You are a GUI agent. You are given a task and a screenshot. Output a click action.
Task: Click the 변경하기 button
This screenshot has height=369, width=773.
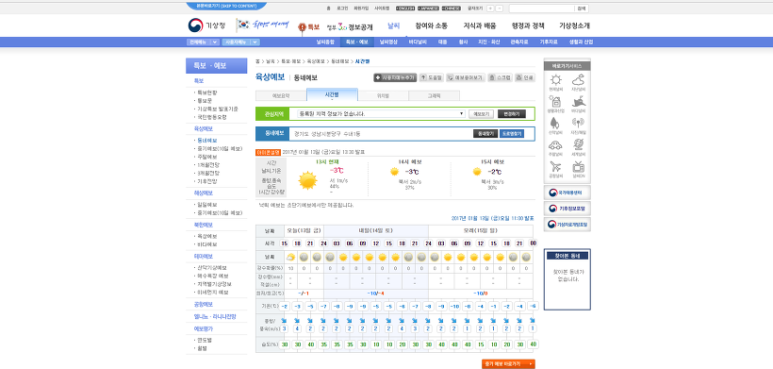[x=511, y=114]
